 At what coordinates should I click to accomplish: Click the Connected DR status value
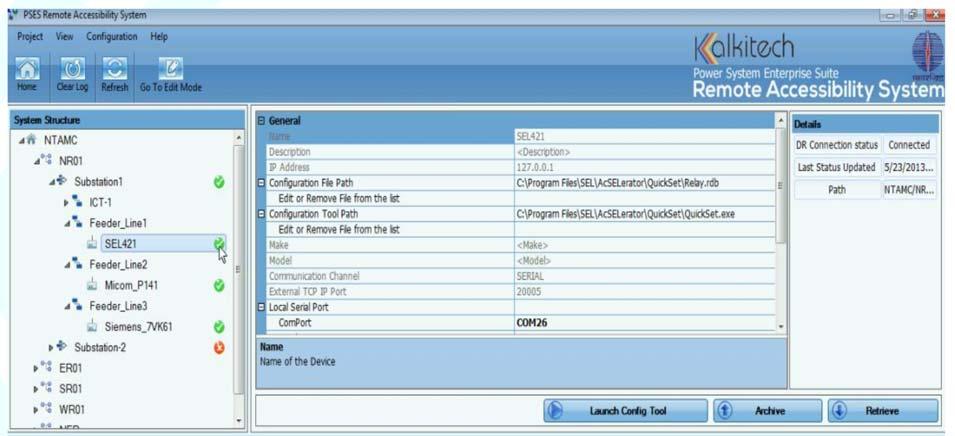click(x=909, y=145)
